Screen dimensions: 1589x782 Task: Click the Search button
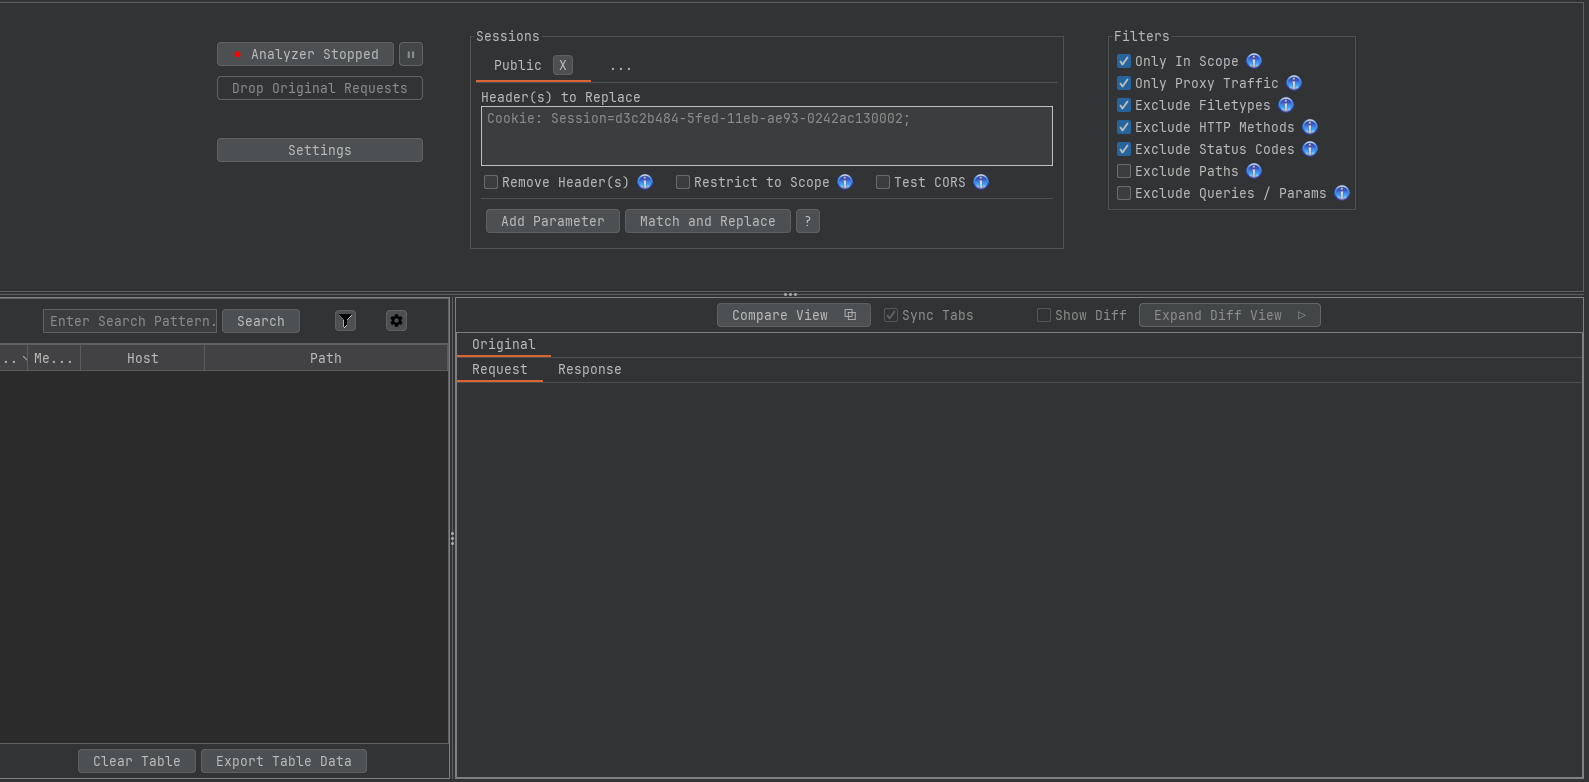[261, 321]
